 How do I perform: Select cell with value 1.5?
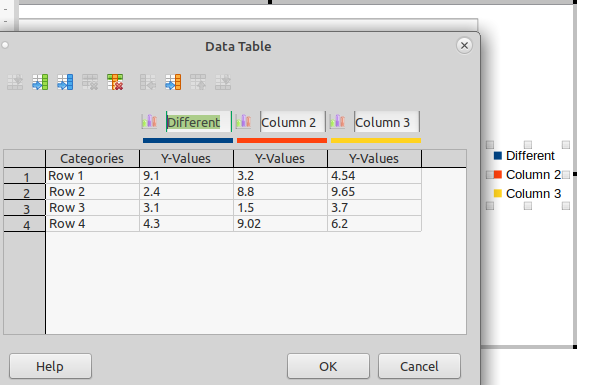coord(281,208)
